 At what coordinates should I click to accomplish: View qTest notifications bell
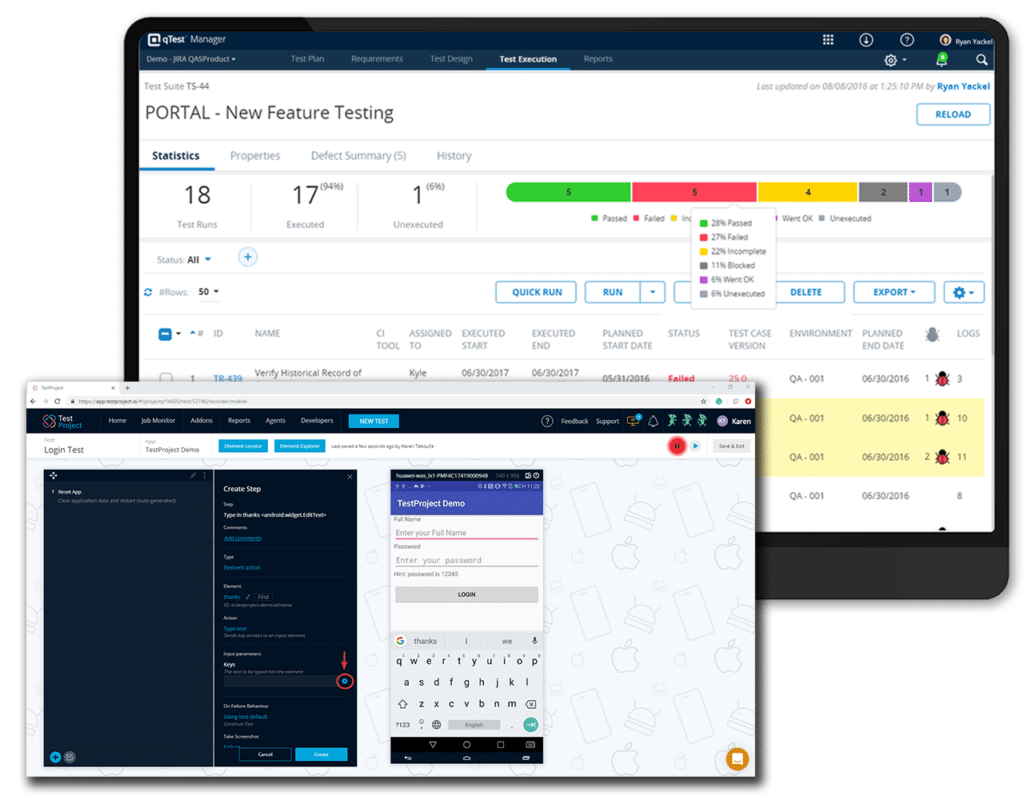(942, 59)
